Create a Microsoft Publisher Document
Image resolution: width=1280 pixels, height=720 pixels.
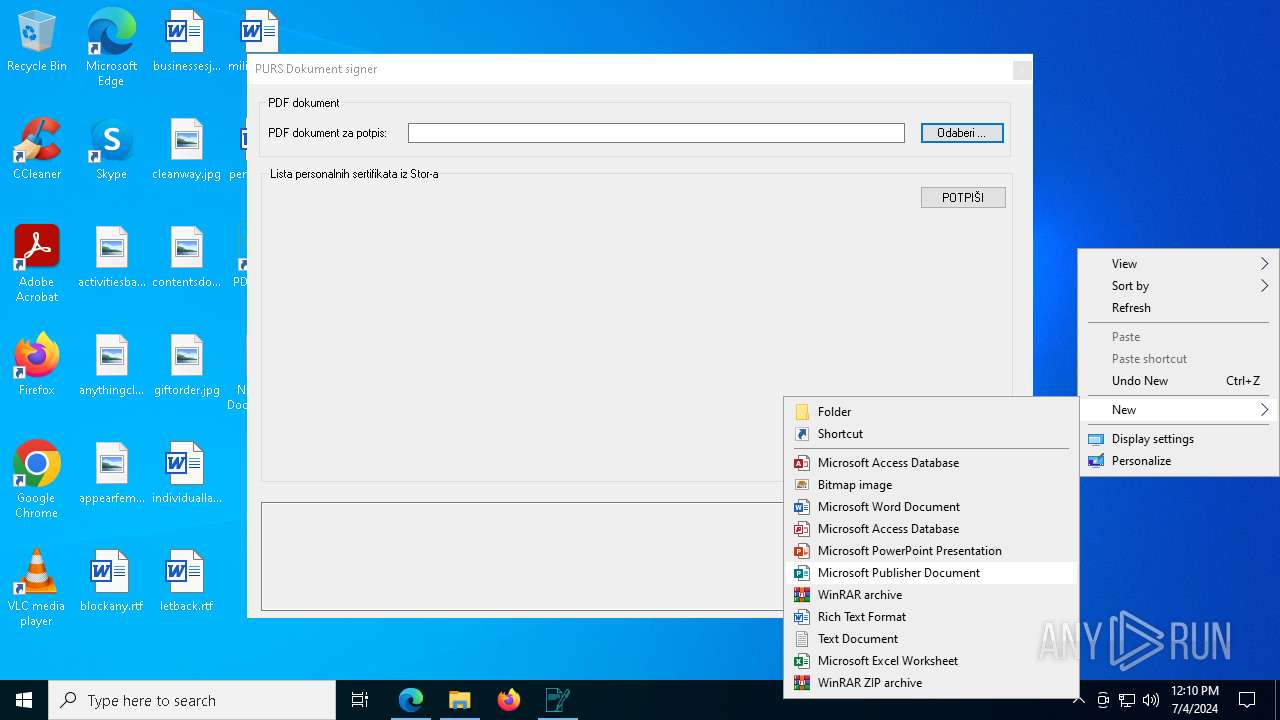(931, 573)
